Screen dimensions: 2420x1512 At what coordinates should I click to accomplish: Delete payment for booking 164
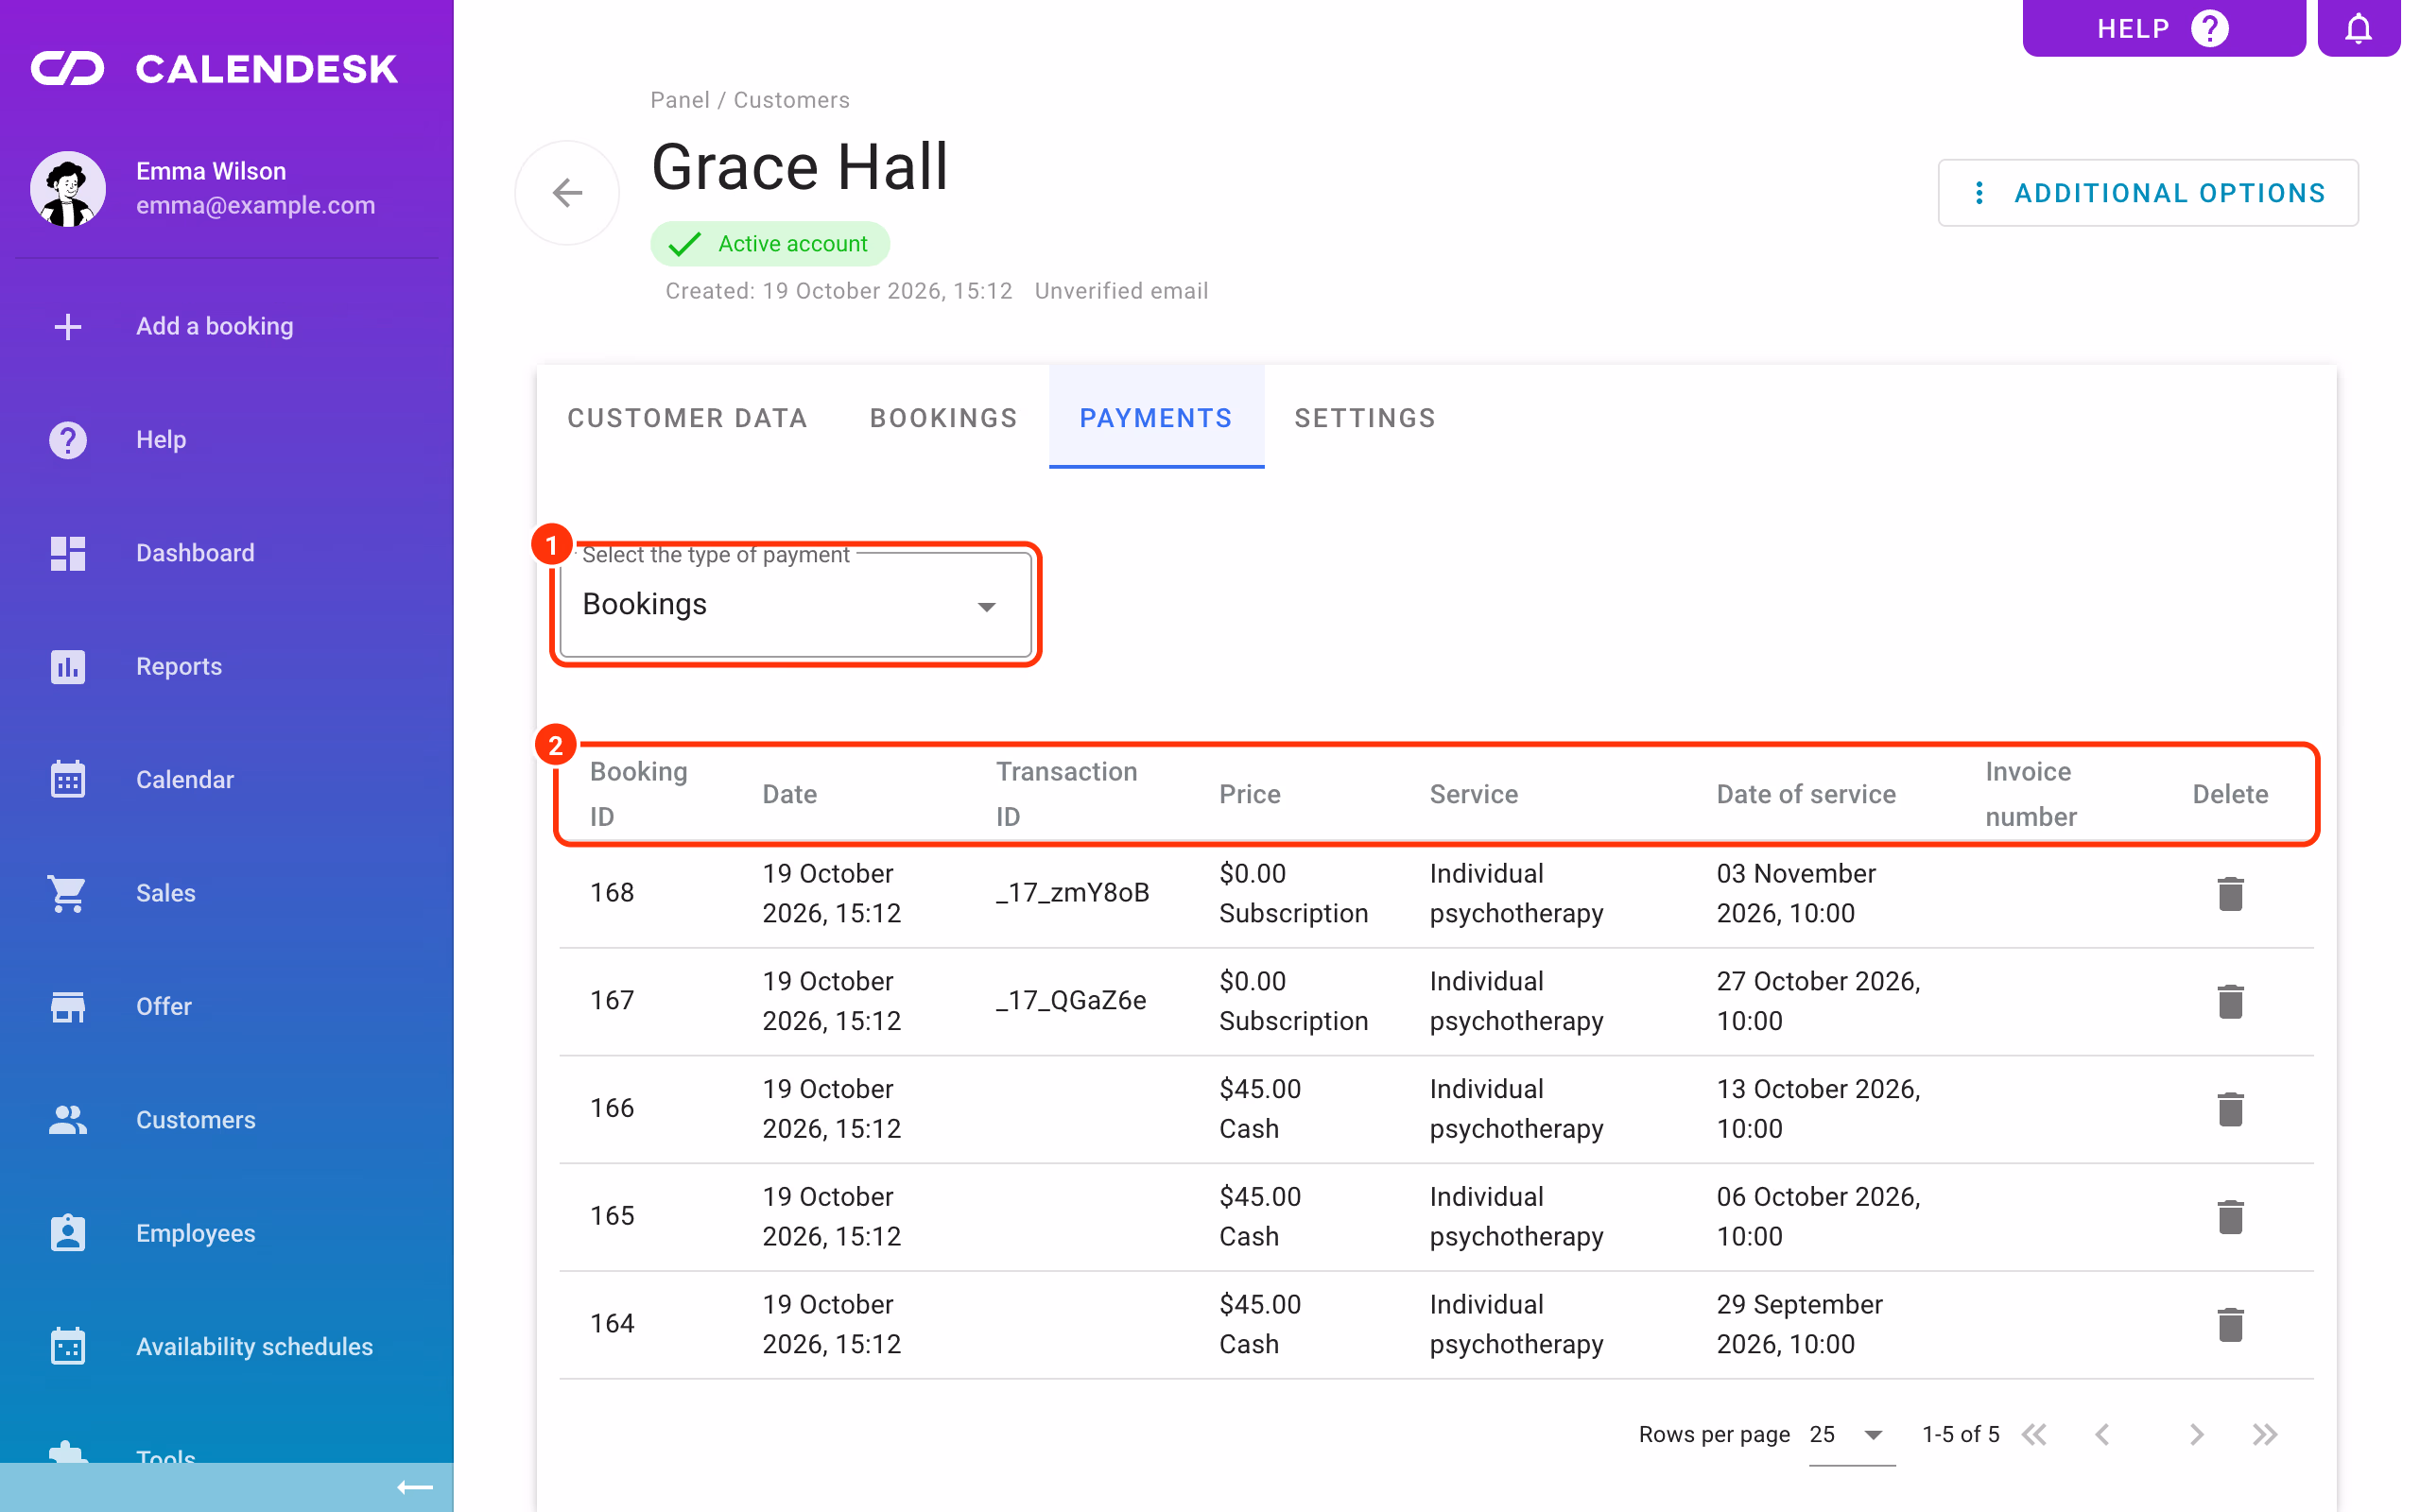[2230, 1324]
